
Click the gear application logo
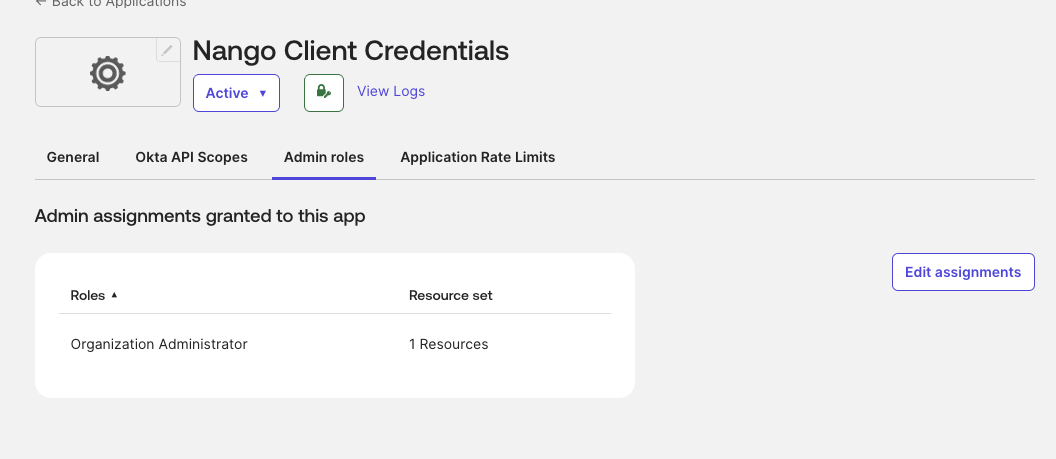108,73
